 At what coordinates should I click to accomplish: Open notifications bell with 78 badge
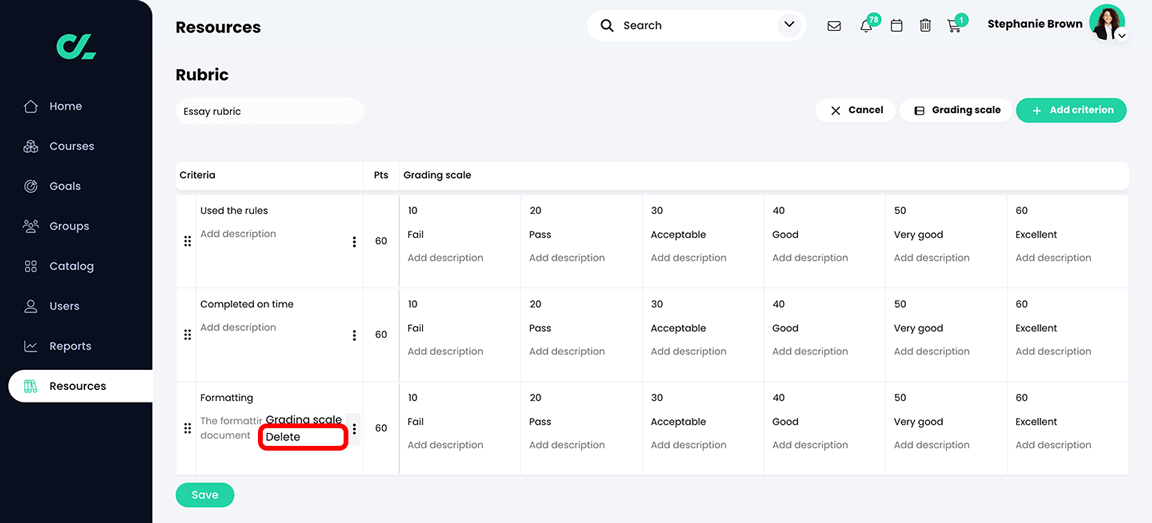(x=867, y=25)
